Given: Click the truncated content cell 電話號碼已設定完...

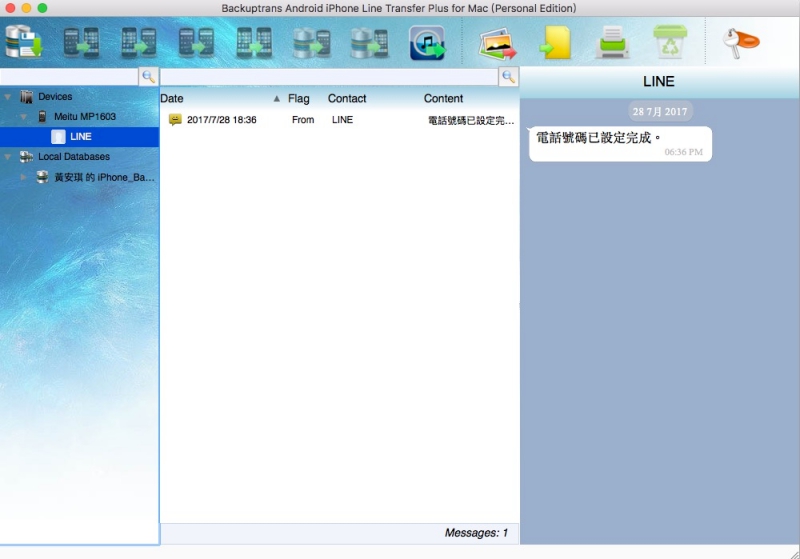Looking at the screenshot, I should point(471,120).
